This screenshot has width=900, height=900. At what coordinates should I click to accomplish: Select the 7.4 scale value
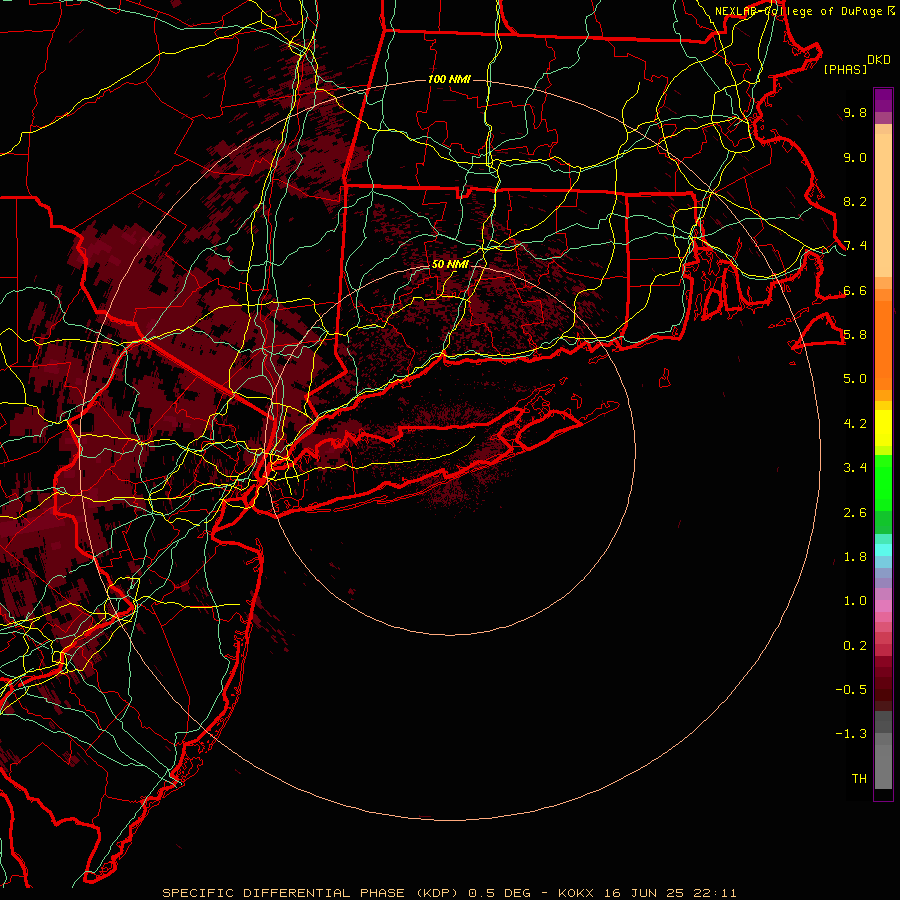[855, 246]
